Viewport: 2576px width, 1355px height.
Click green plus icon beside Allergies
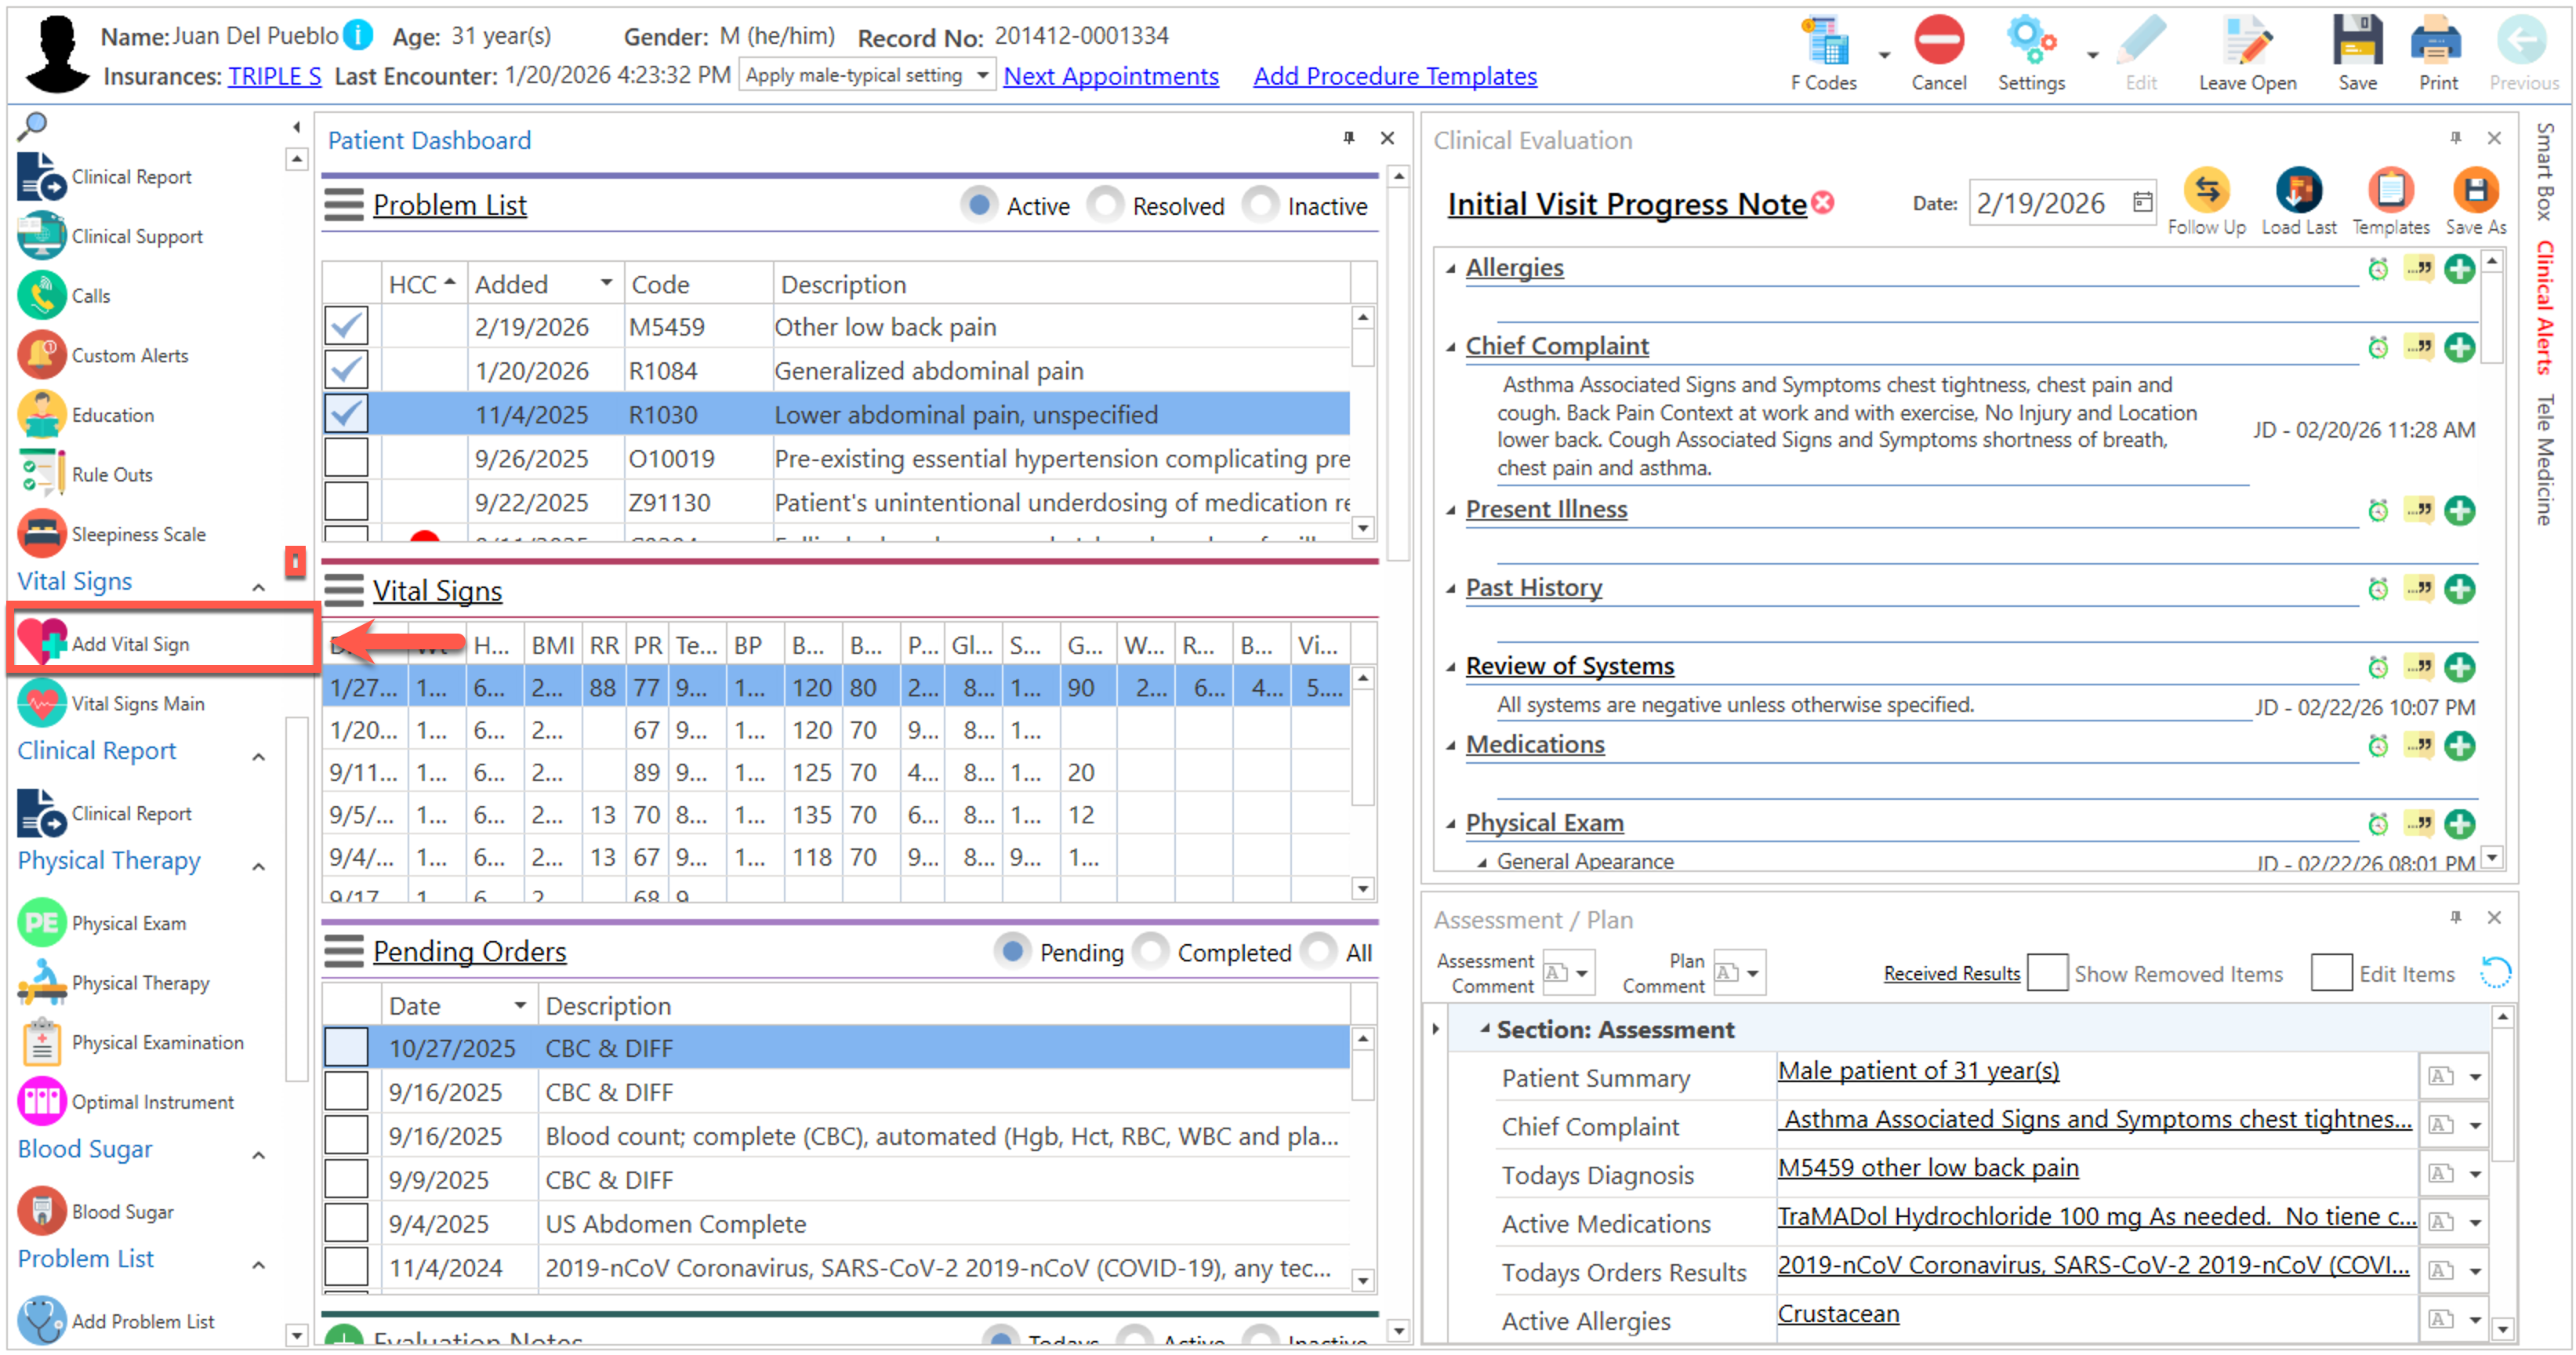click(x=2459, y=268)
